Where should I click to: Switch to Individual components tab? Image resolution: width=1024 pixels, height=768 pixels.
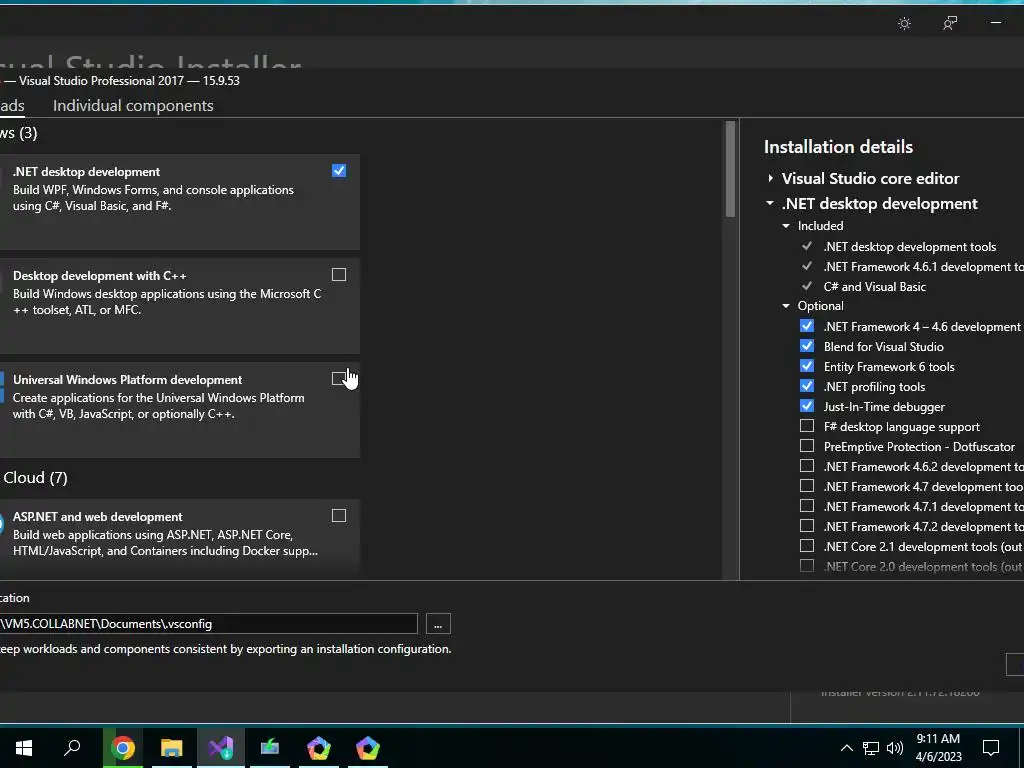point(133,106)
